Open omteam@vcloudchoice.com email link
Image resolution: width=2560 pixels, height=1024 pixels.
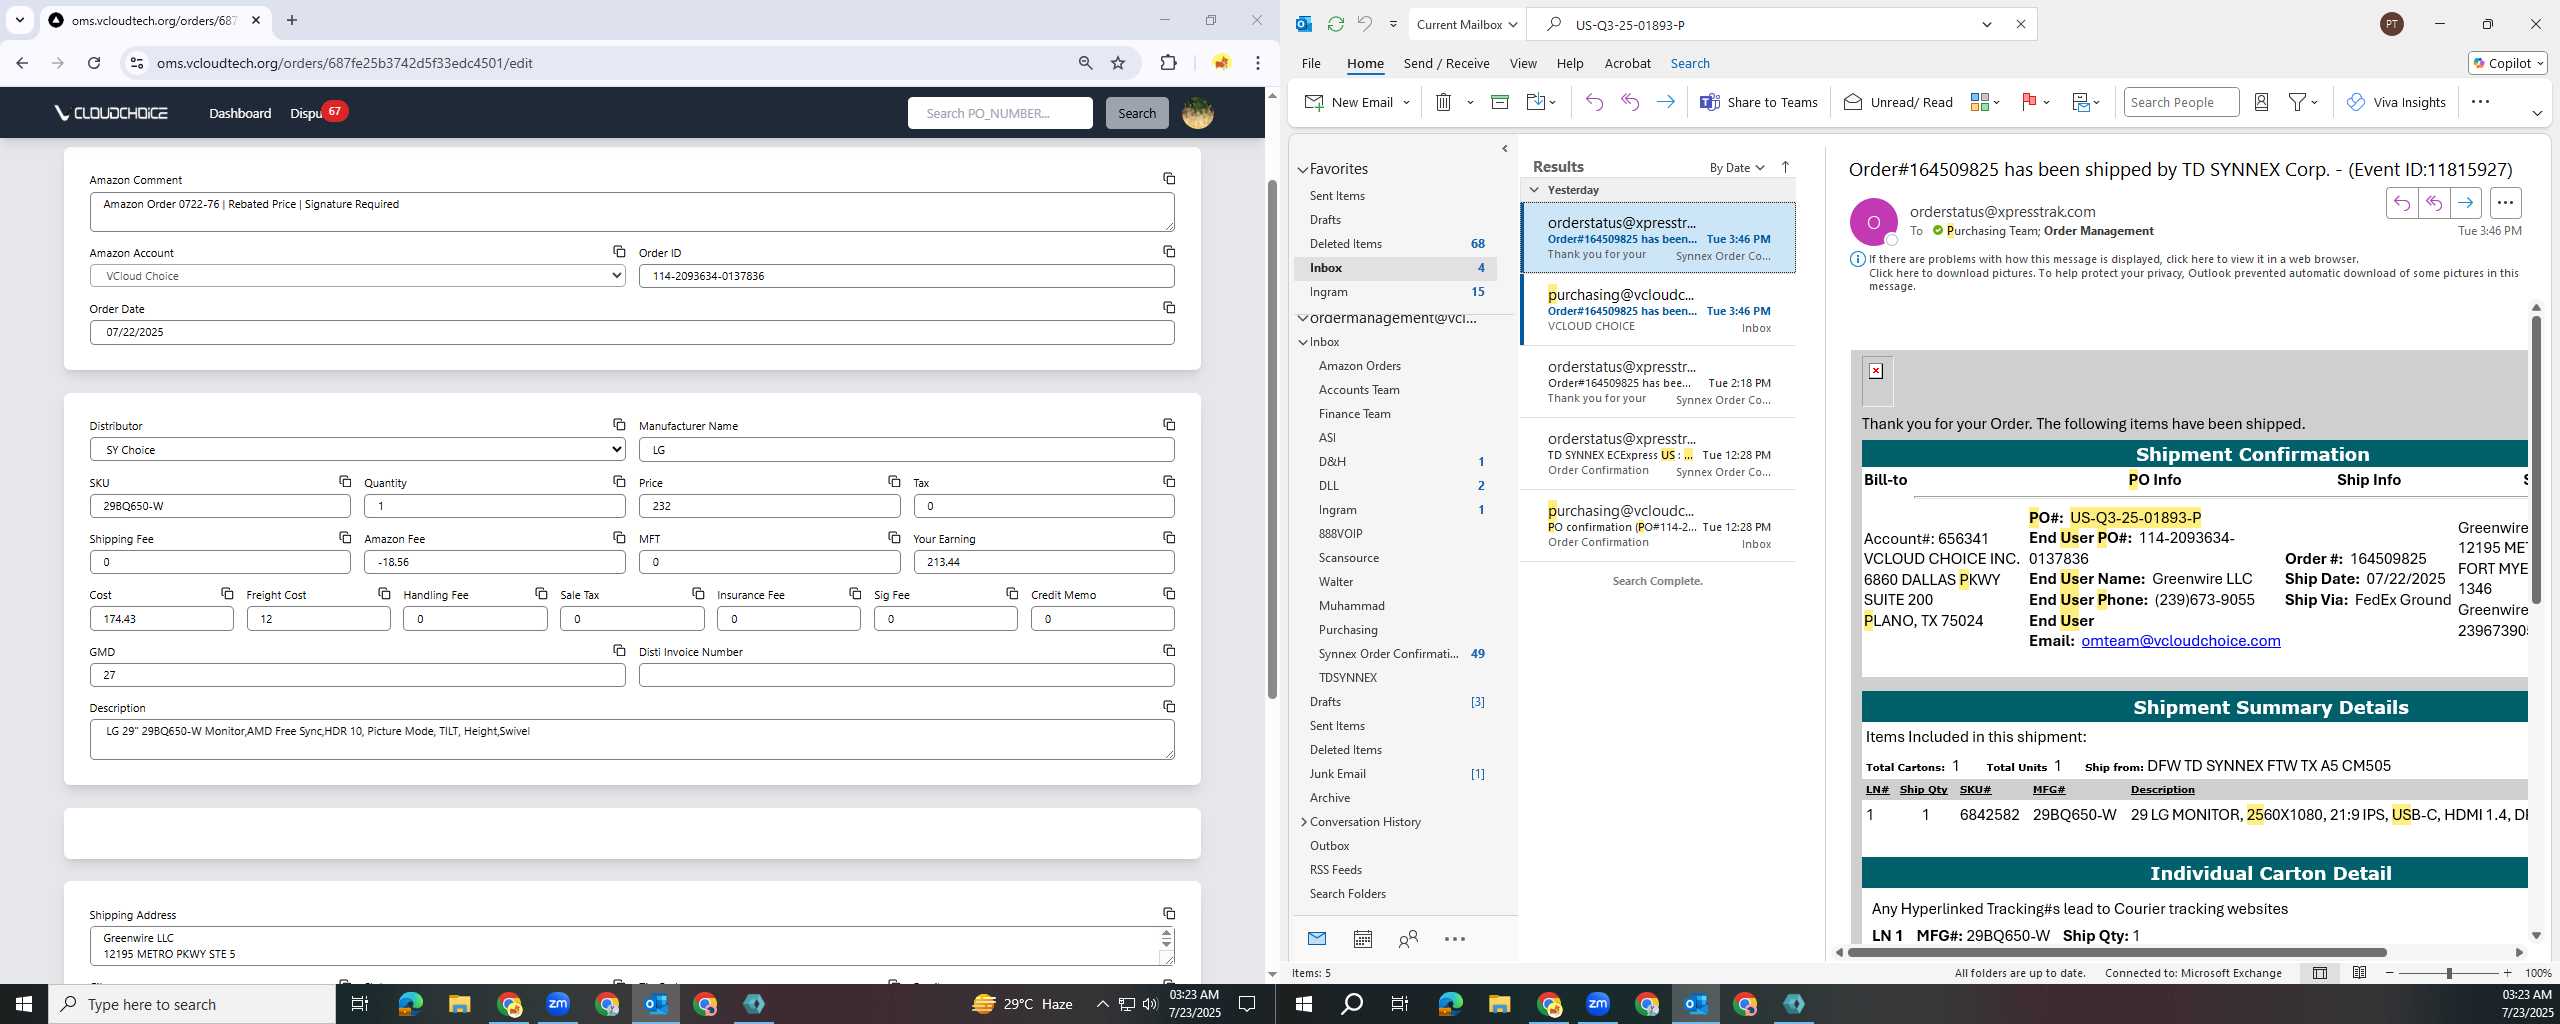pyautogui.click(x=2180, y=641)
